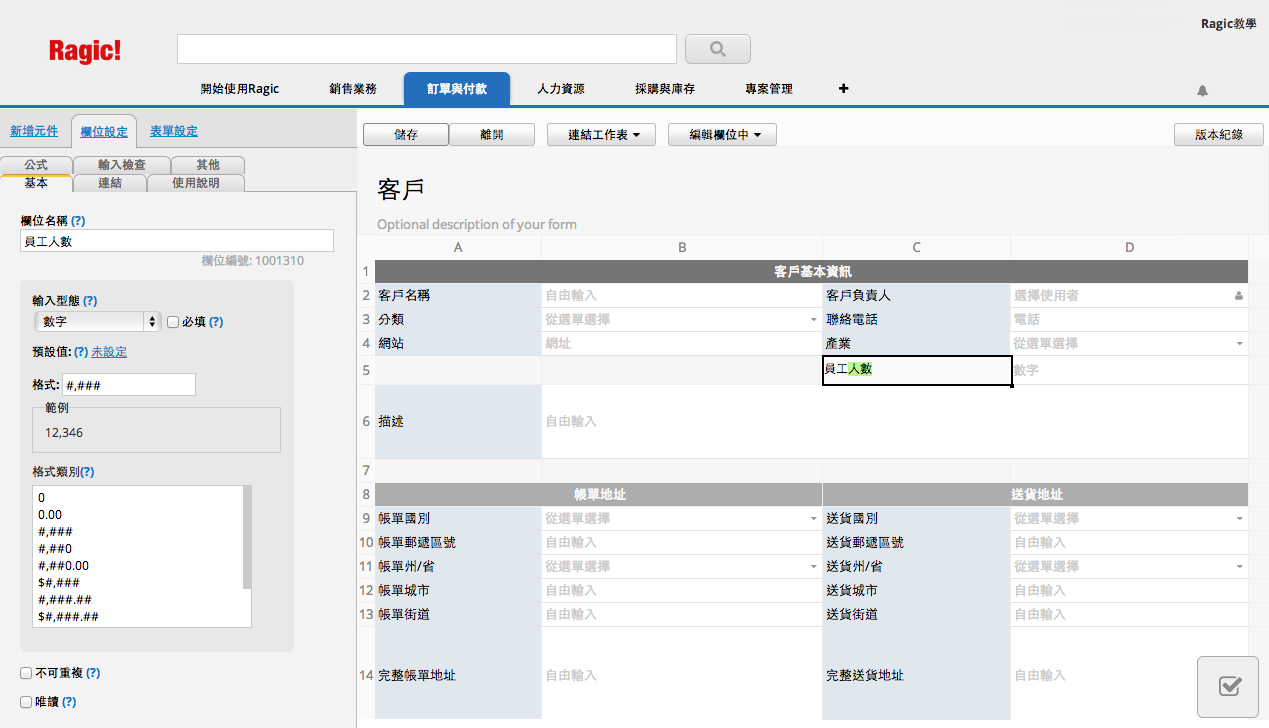
Task: Click the 離開 button
Action: 492,134
